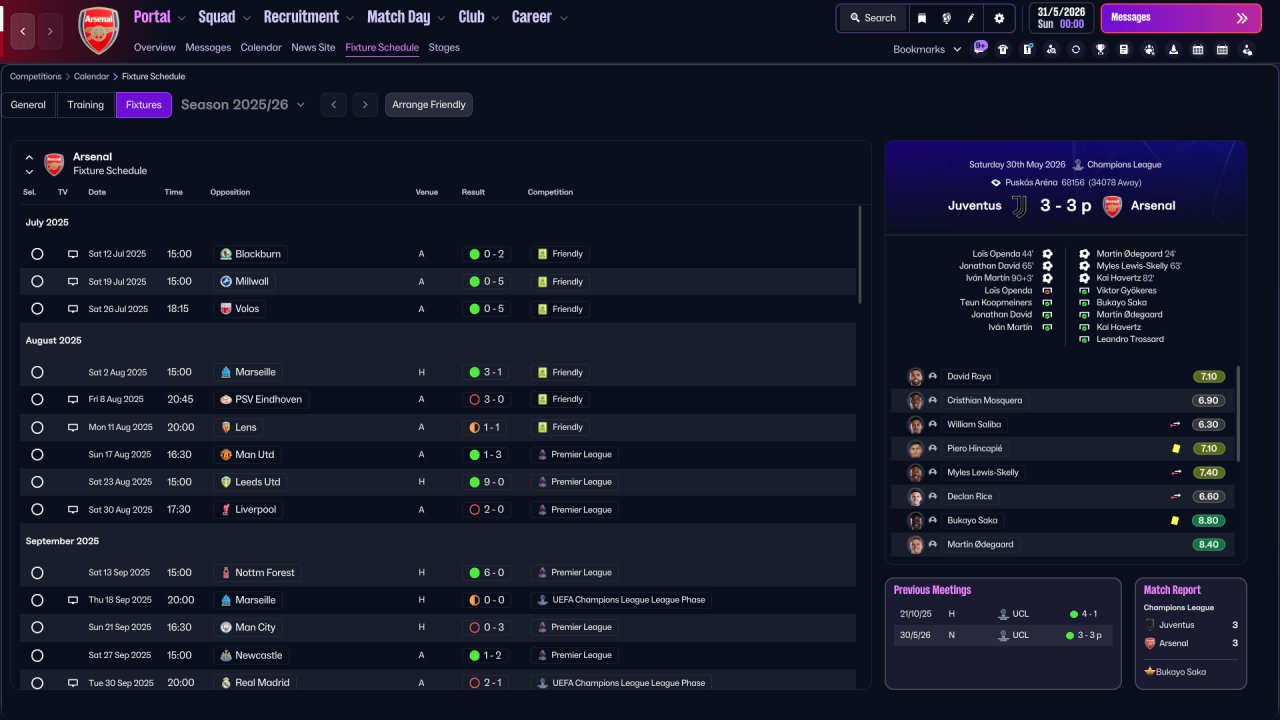This screenshot has width=1280, height=720.
Task: Click the Arrange Friendly button
Action: point(429,105)
